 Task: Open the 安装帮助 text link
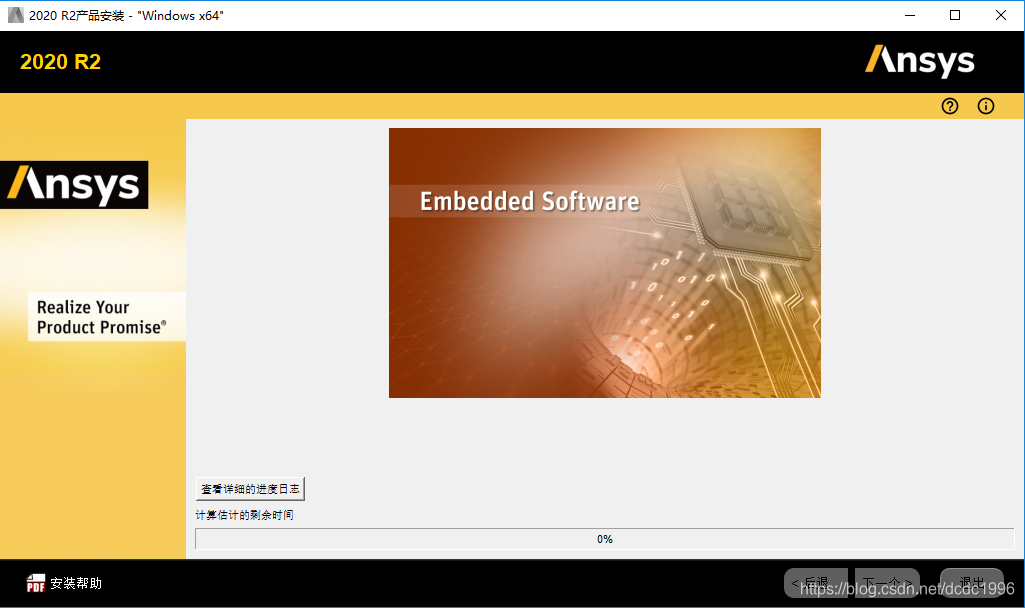(x=76, y=583)
